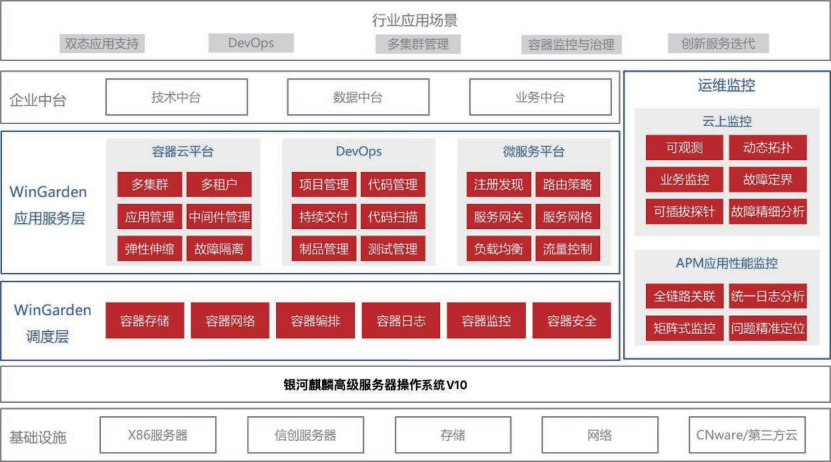Viewport: 831px width, 462px height.
Task: Click the 容器存储 block
Action: click(145, 321)
